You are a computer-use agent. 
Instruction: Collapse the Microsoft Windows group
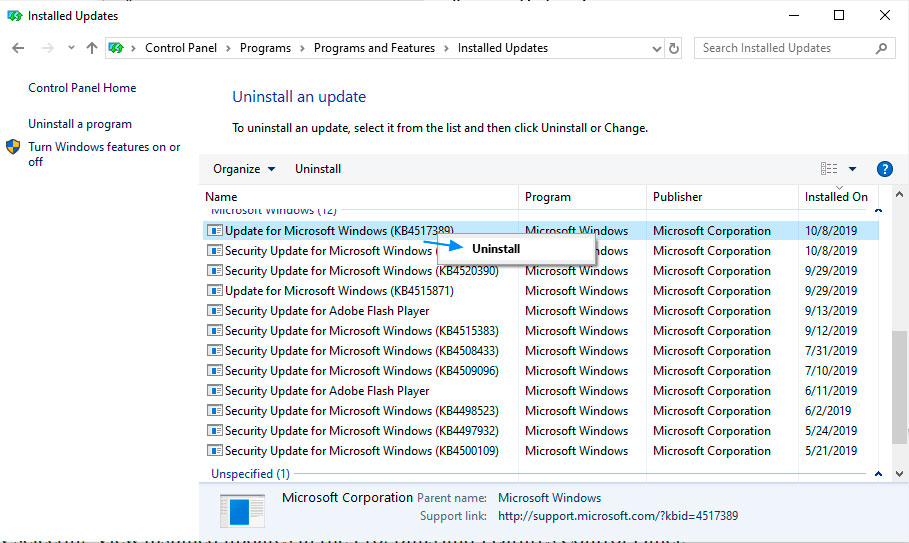tap(878, 211)
